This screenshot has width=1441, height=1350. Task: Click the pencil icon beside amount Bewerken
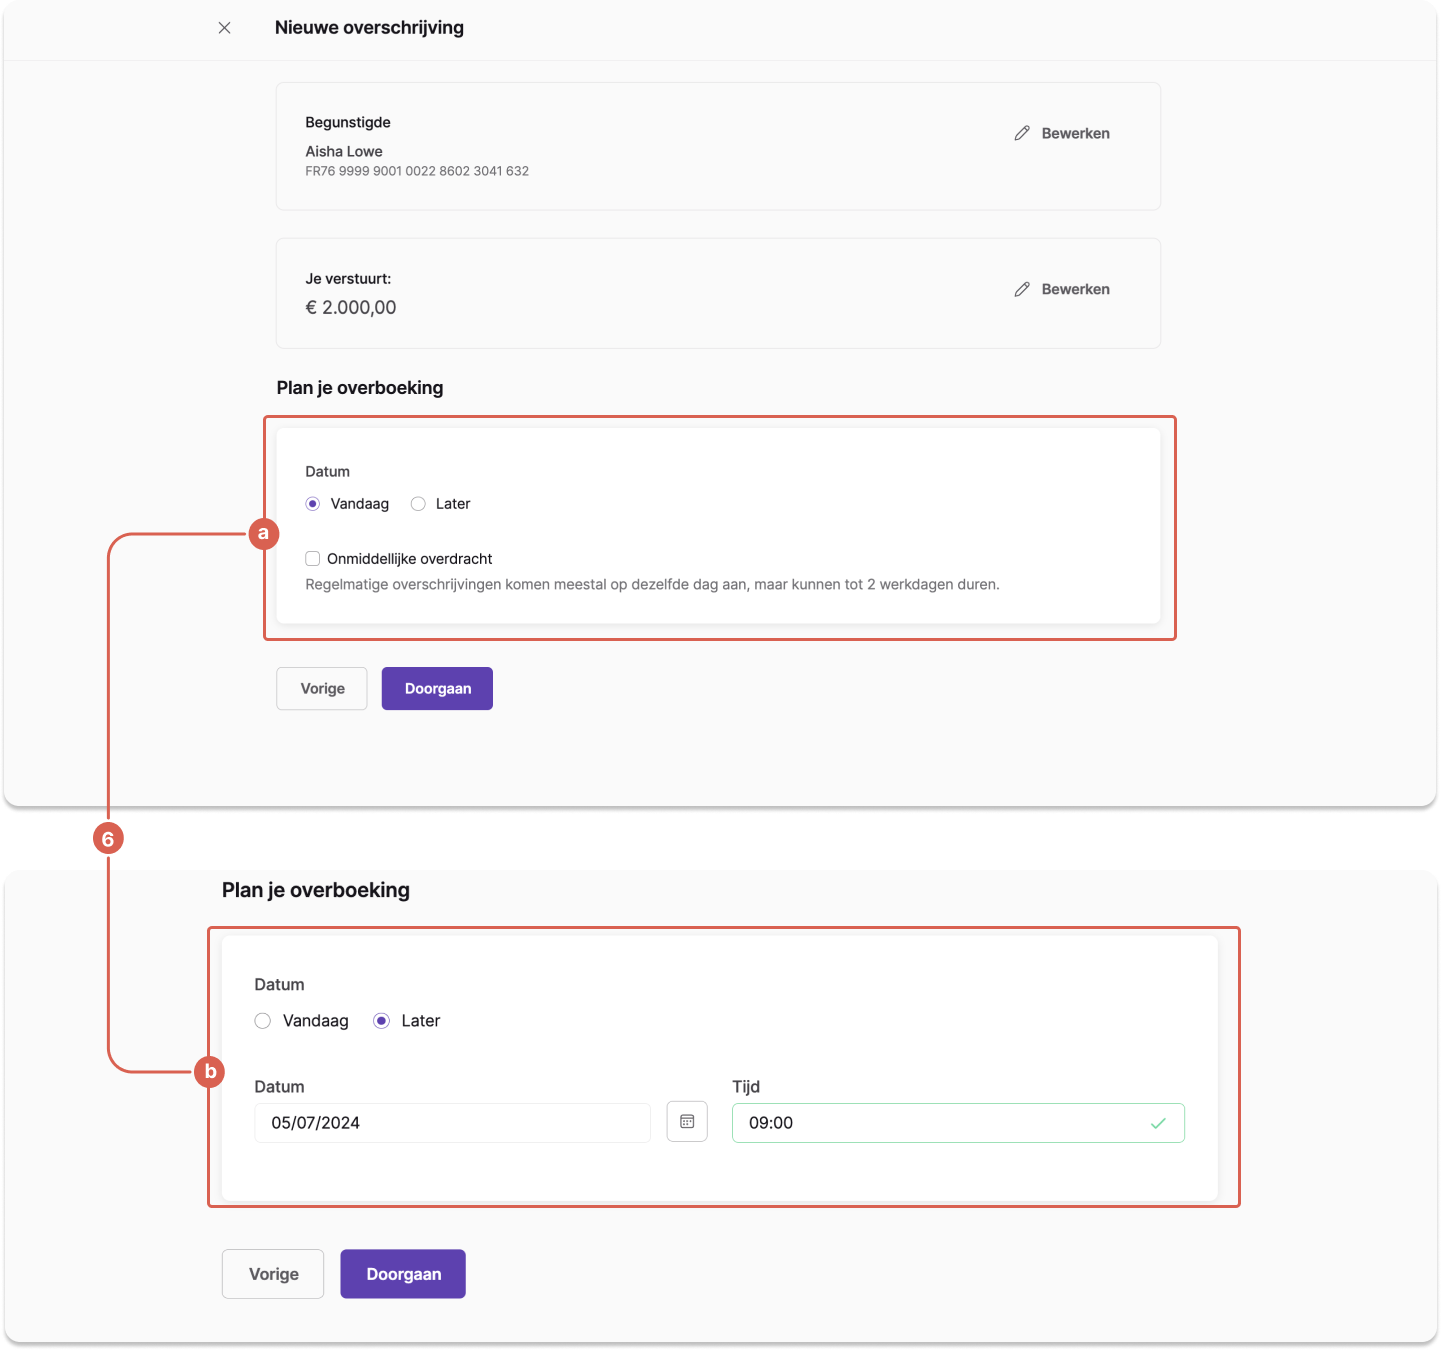click(x=1022, y=289)
